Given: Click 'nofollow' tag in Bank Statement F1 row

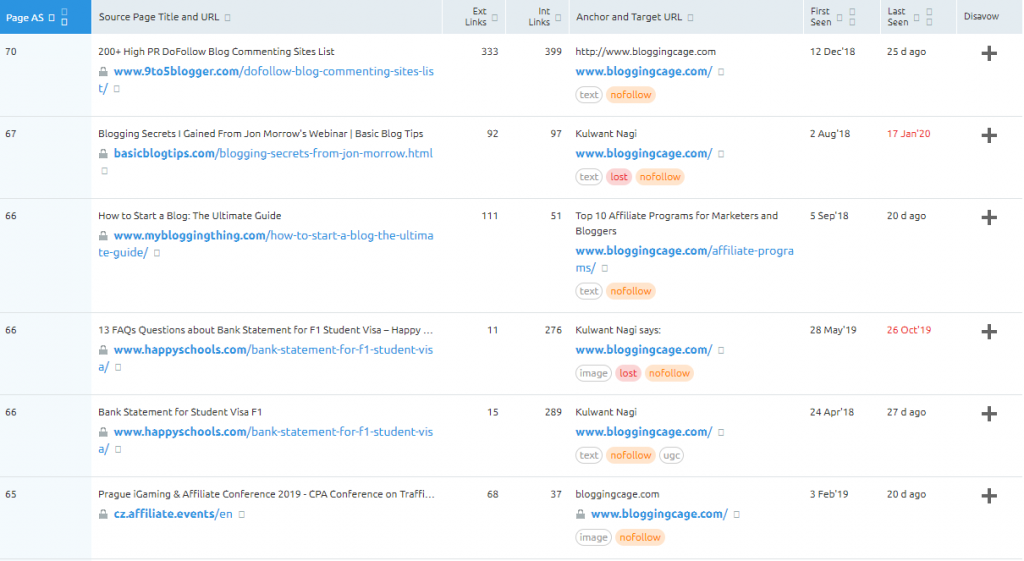Looking at the screenshot, I should (631, 456).
